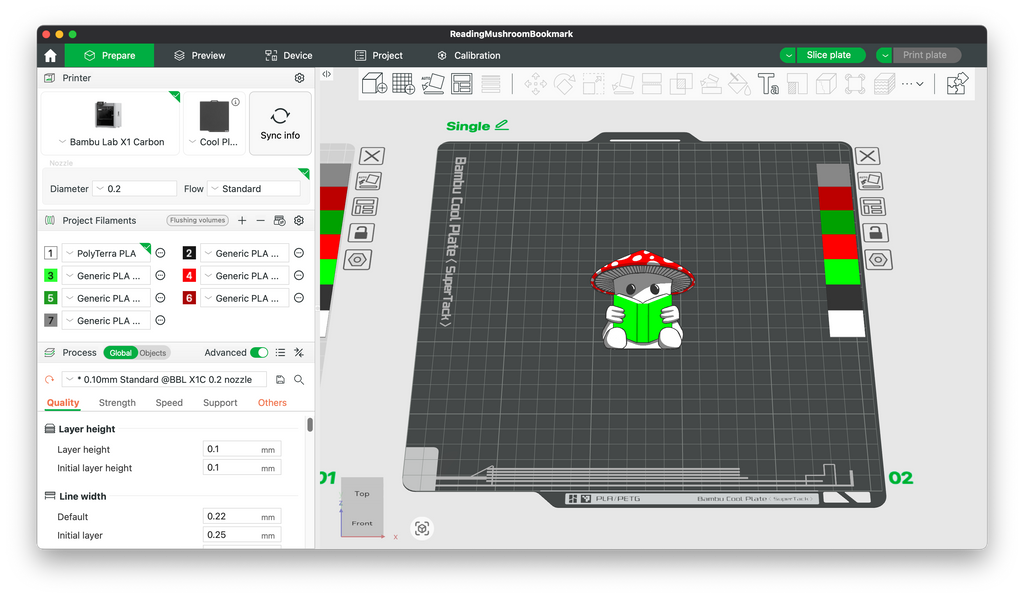Select the Rotate gizmo tool
This screenshot has height=598, width=1024.
[564, 84]
